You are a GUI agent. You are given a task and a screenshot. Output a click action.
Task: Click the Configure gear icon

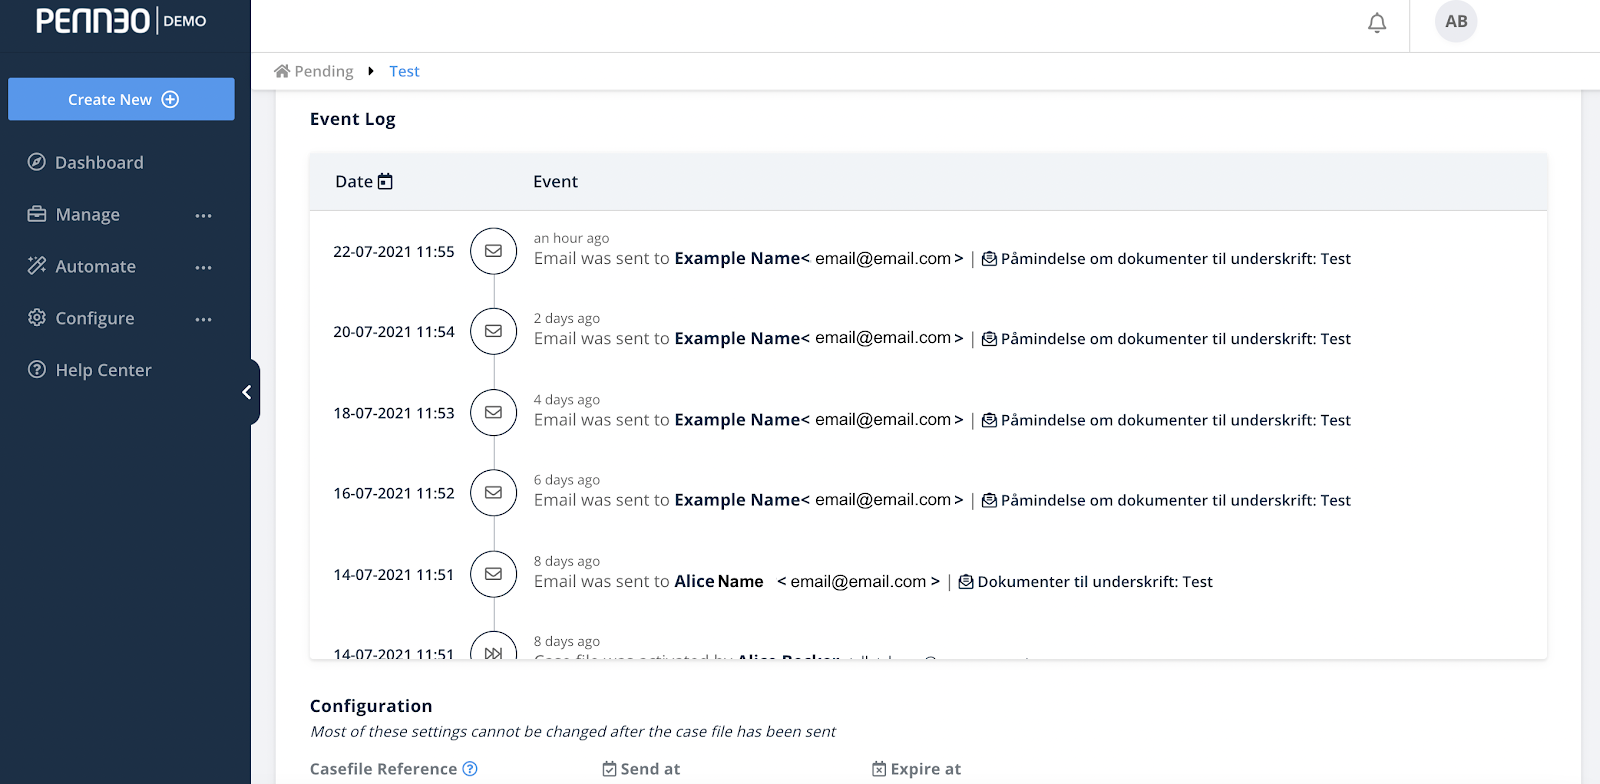[x=37, y=317]
